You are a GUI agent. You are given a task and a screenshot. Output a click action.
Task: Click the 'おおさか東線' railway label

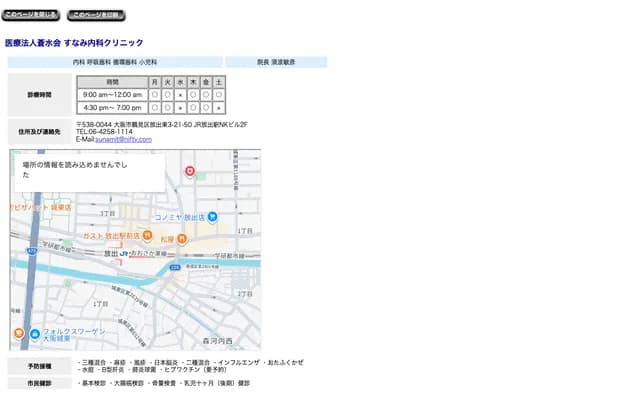coord(149,253)
